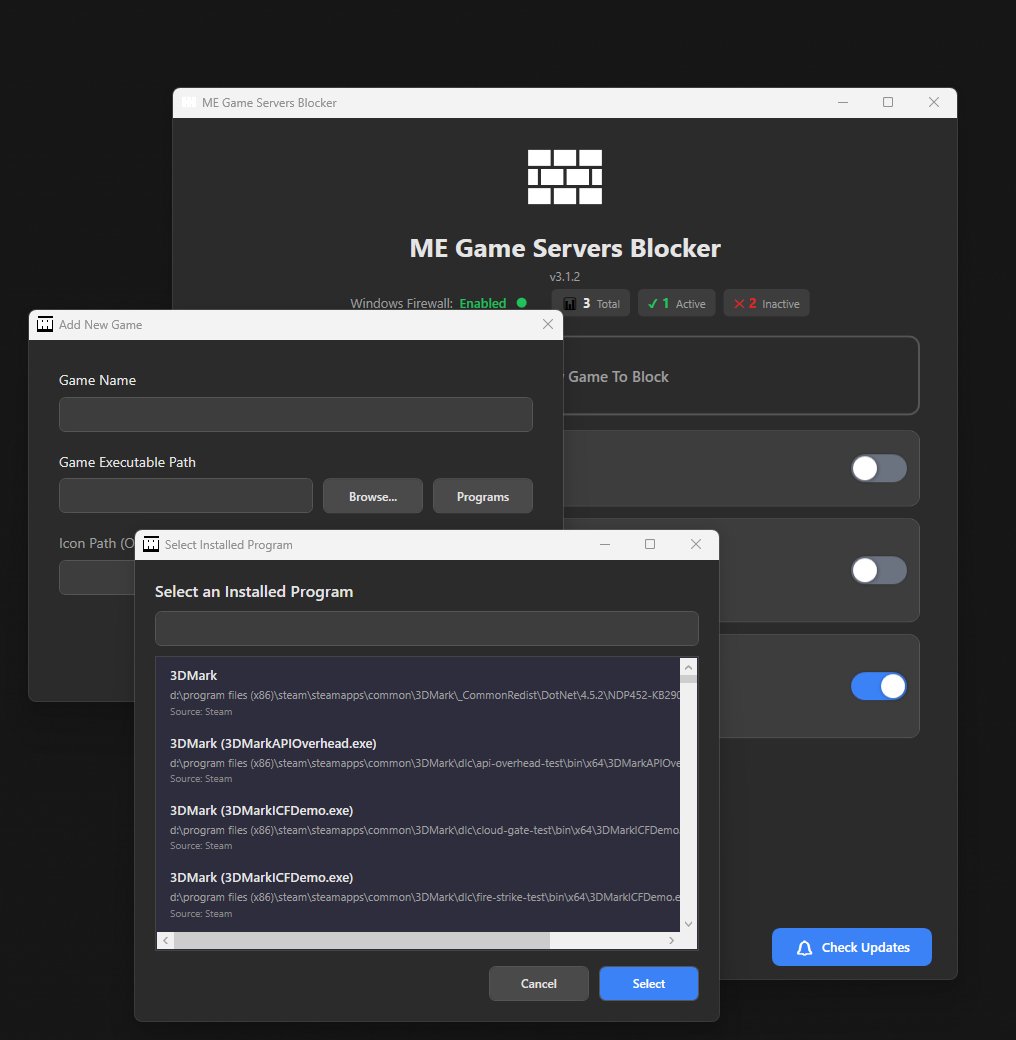Image resolution: width=1016 pixels, height=1040 pixels.
Task: Click the Add New Game dialog title icon
Action: pyautogui.click(x=45, y=324)
